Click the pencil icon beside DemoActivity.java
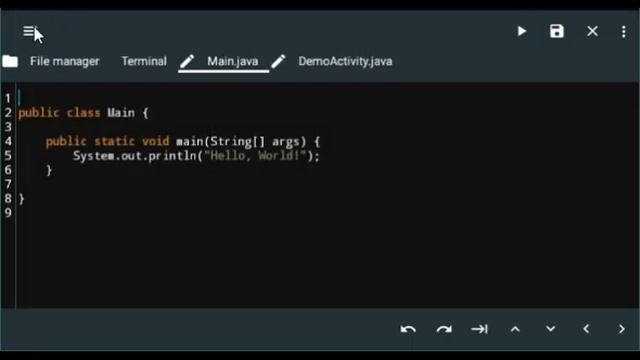The image size is (640, 360). [278, 61]
